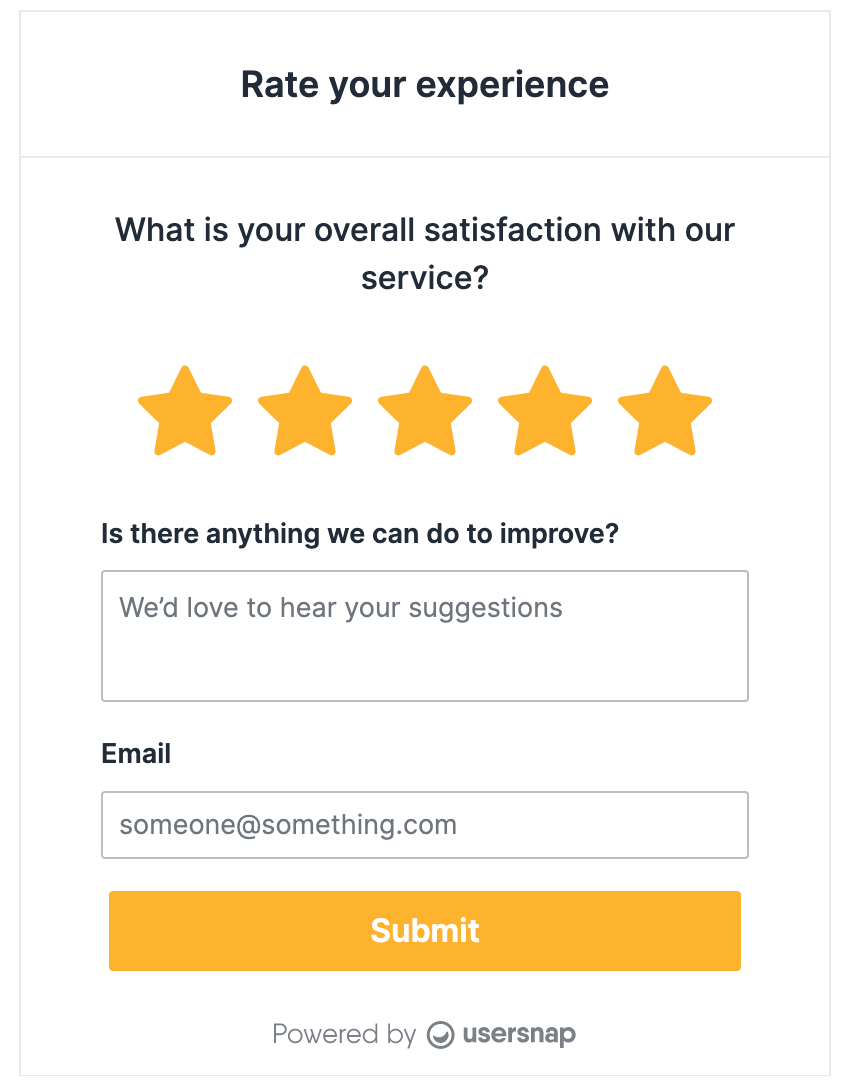Image resolution: width=848 pixels, height=1092 pixels.
Task: Click the We'd love to hear placeholder text
Action: [x=340, y=607]
